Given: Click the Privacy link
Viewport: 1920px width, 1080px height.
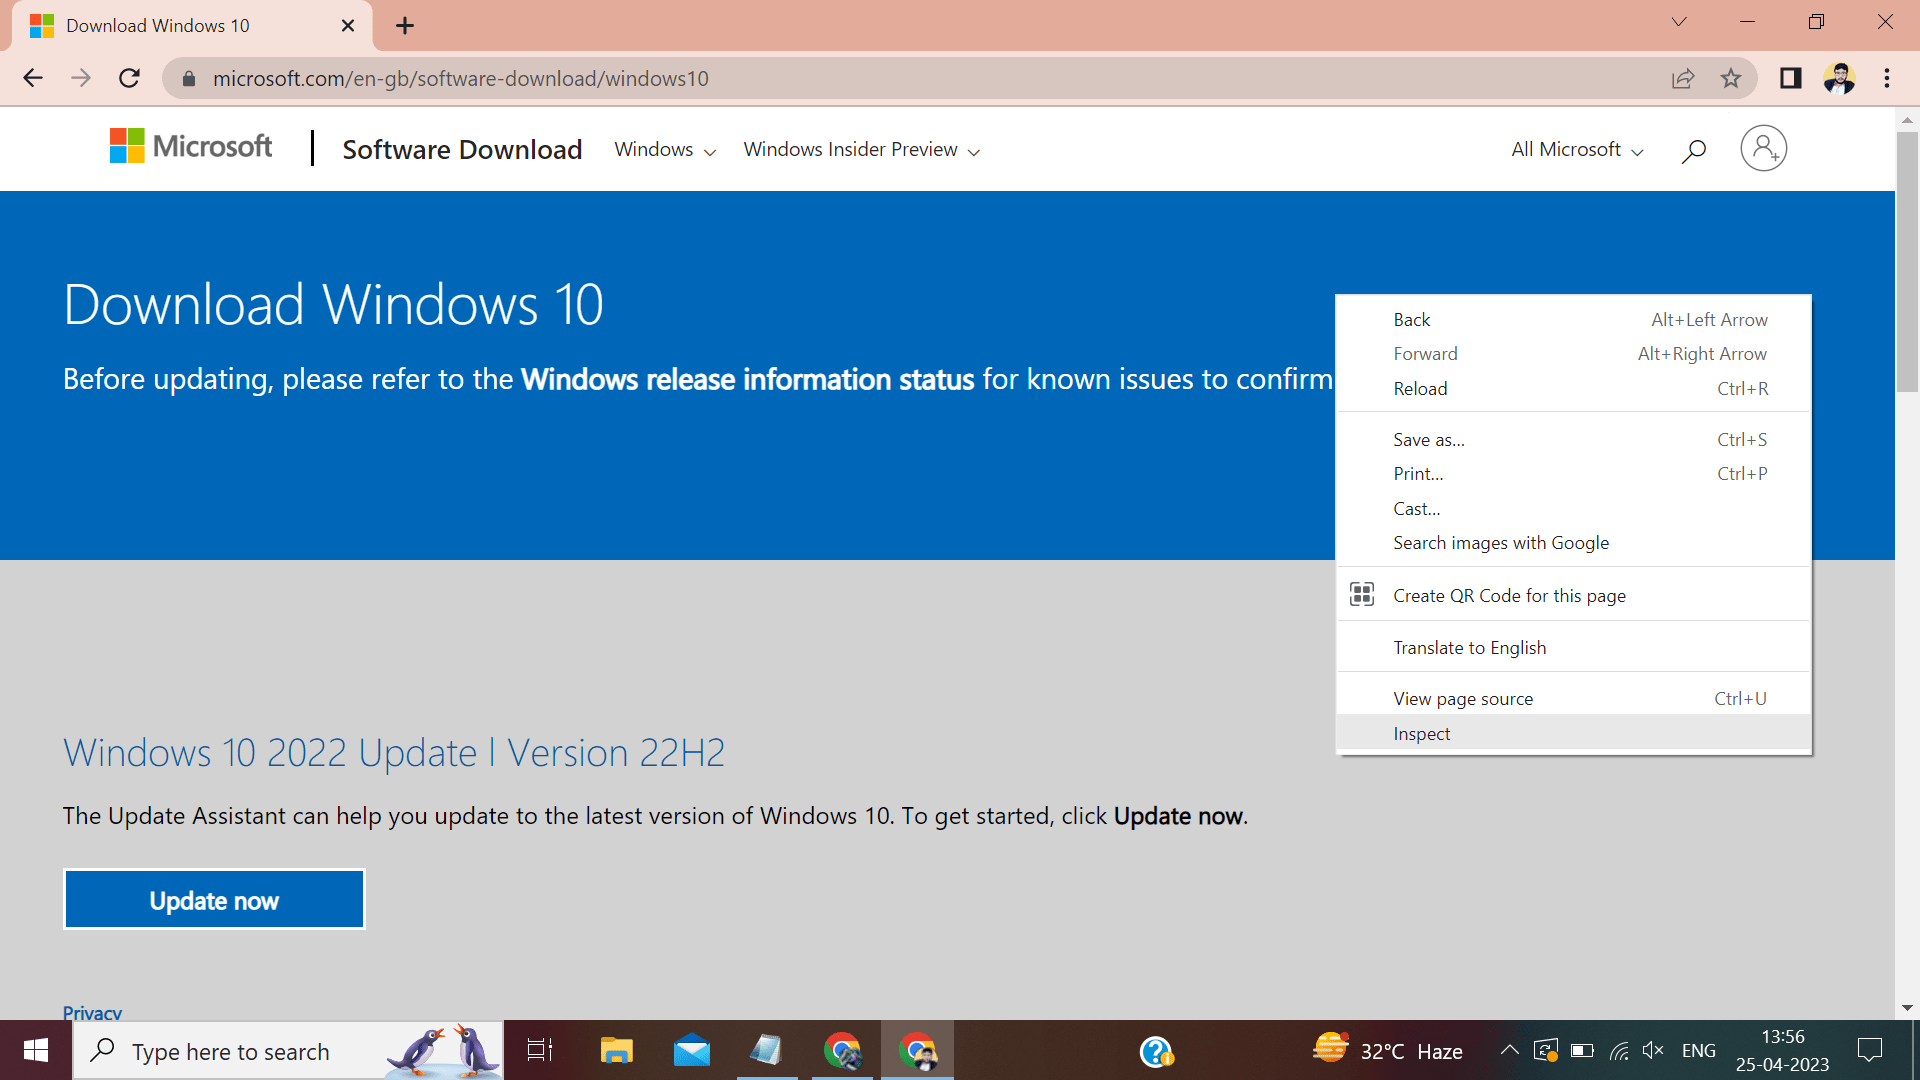Looking at the screenshot, I should [92, 1012].
